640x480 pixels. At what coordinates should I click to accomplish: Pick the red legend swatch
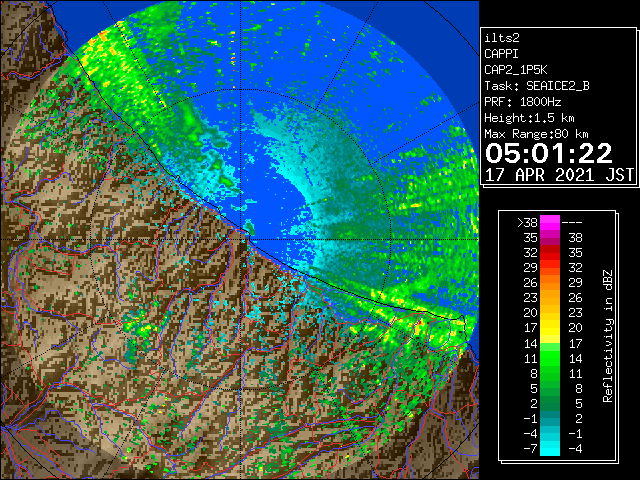(550, 253)
